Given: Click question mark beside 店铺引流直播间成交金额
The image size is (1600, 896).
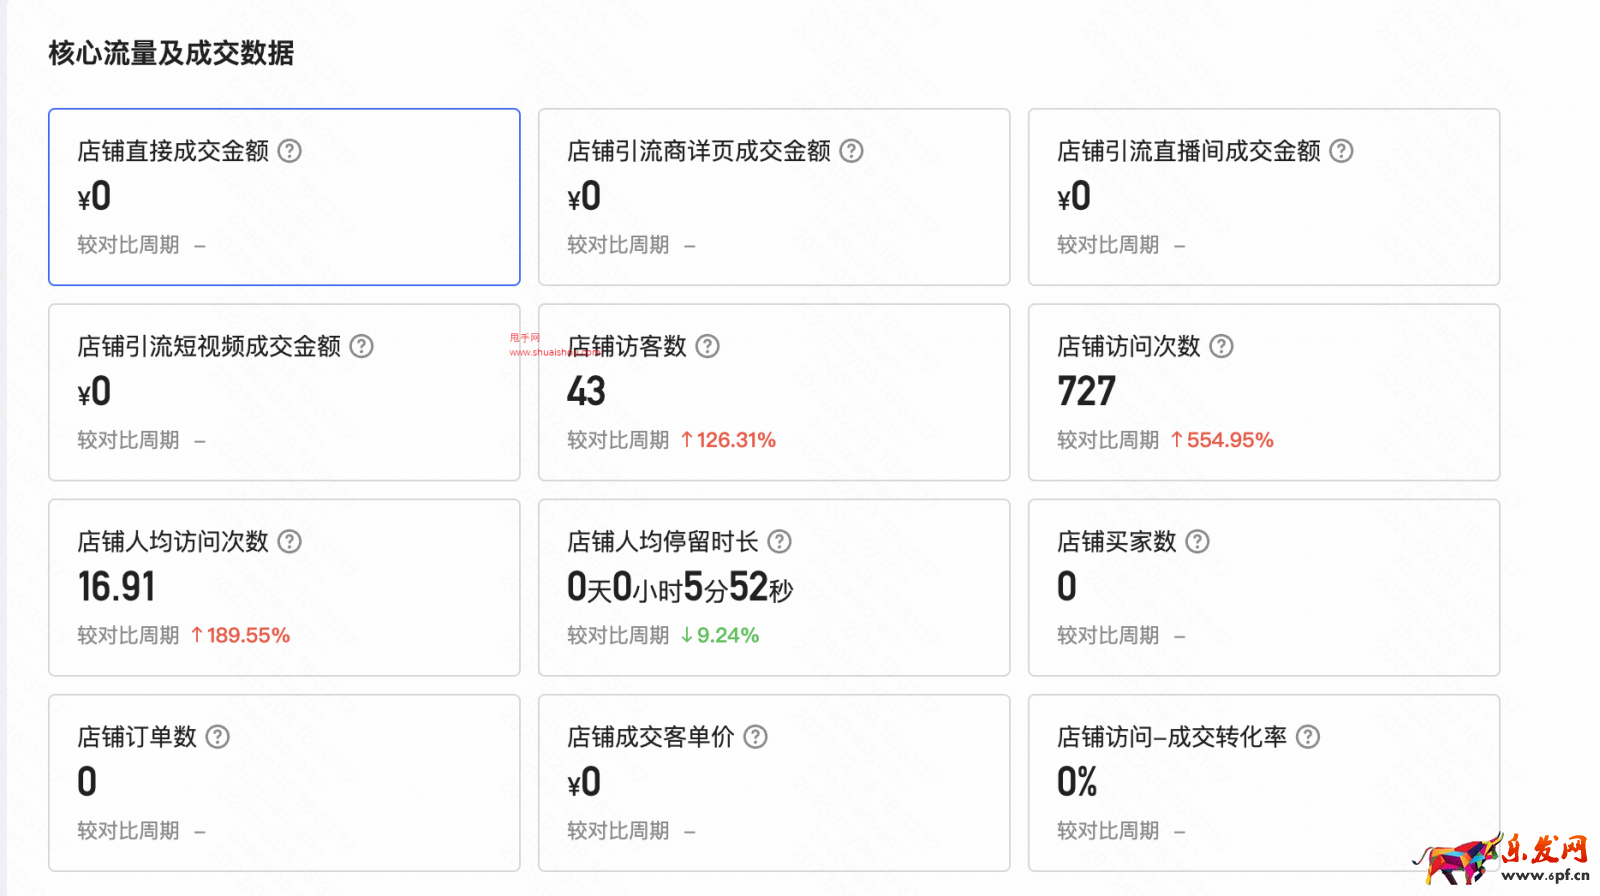Looking at the screenshot, I should coord(1341,151).
